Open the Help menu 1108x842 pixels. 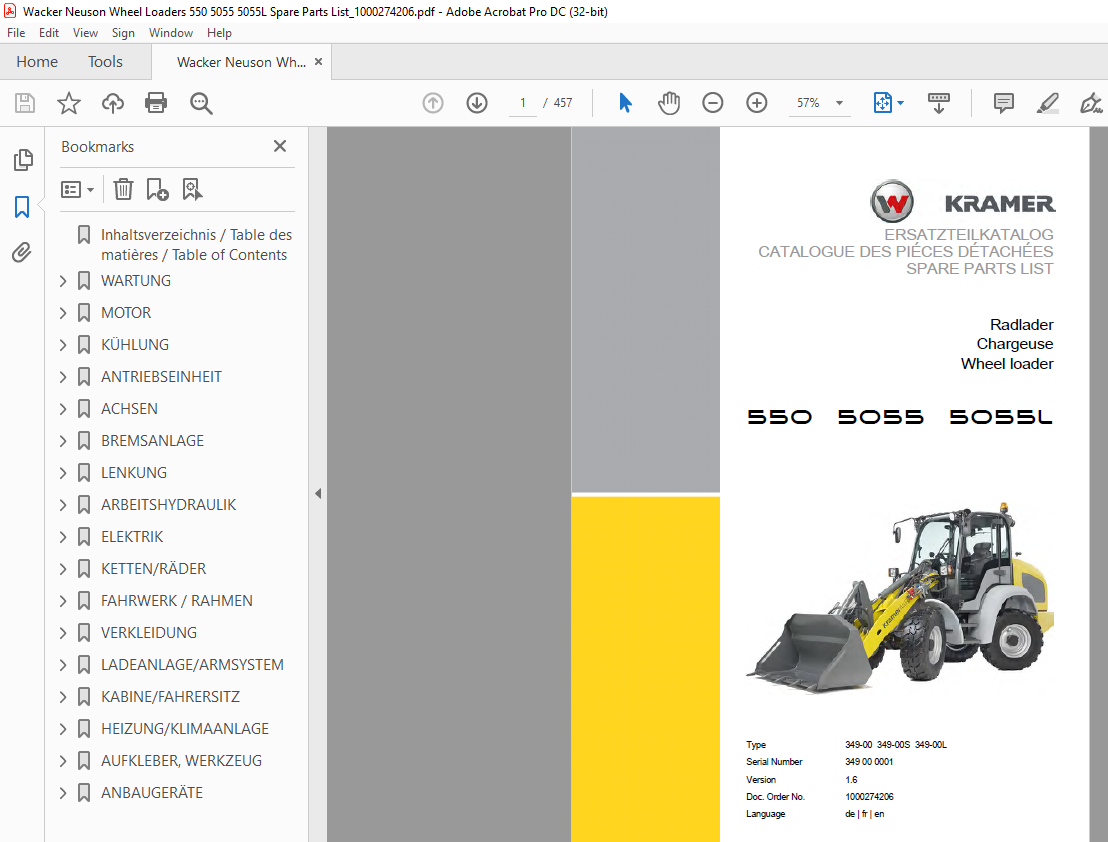tap(219, 33)
